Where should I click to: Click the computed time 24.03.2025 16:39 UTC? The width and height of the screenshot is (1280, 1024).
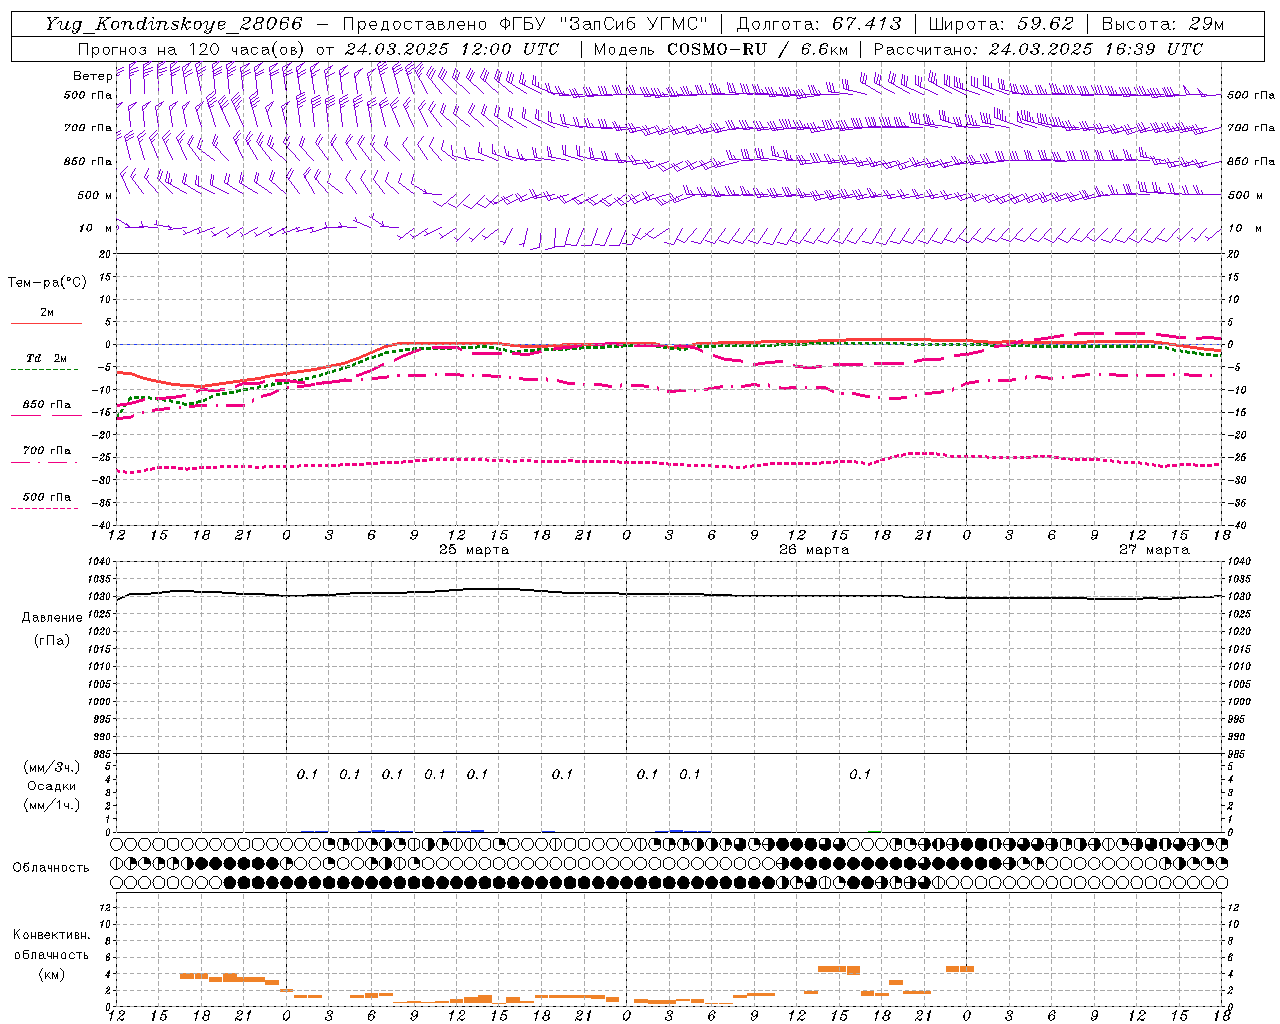[x=1096, y=49]
